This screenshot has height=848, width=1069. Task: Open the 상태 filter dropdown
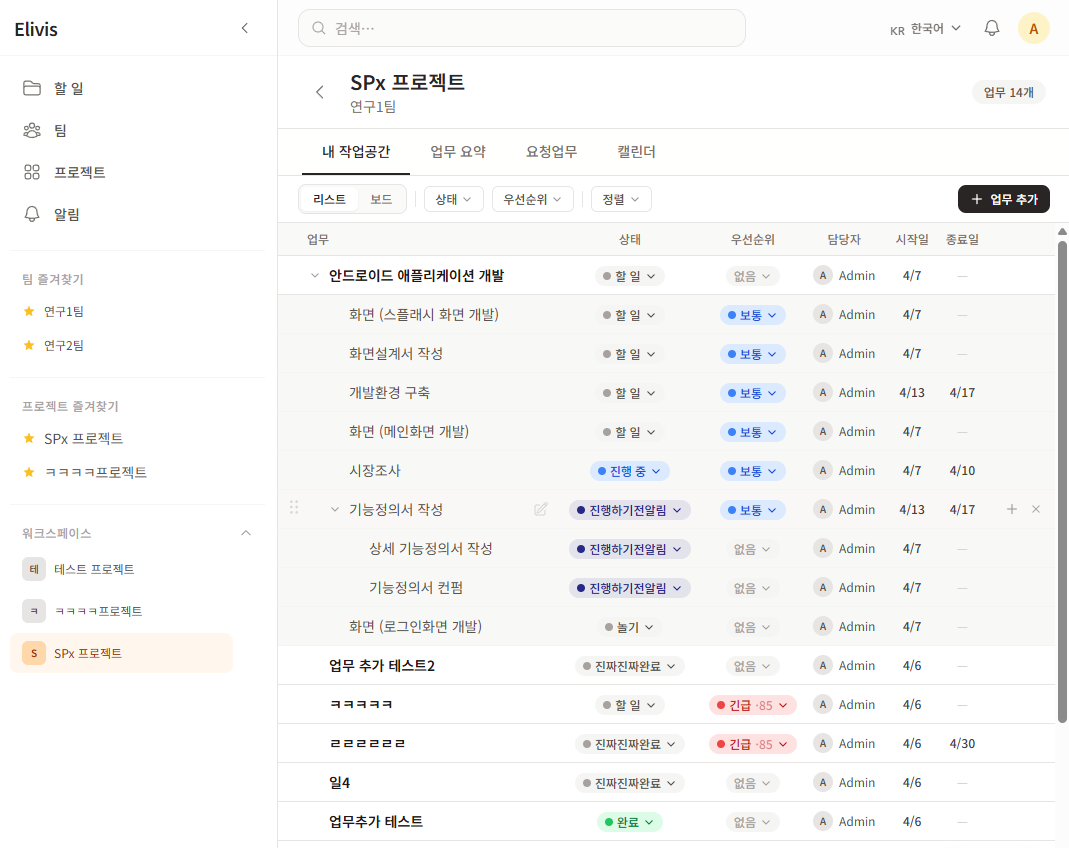(x=453, y=199)
